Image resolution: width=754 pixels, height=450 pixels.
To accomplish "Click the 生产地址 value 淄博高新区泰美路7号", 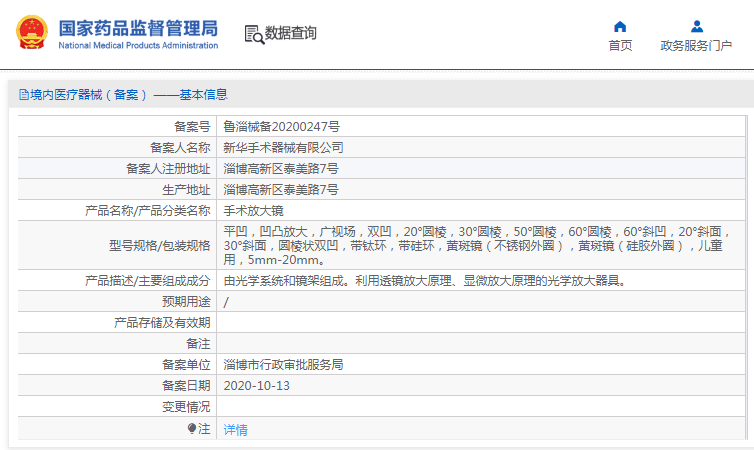I will pos(281,190).
